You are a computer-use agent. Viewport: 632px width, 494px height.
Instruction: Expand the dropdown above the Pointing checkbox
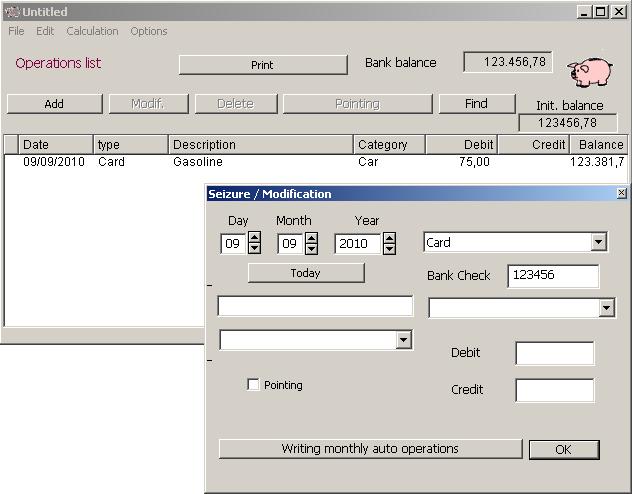403,340
